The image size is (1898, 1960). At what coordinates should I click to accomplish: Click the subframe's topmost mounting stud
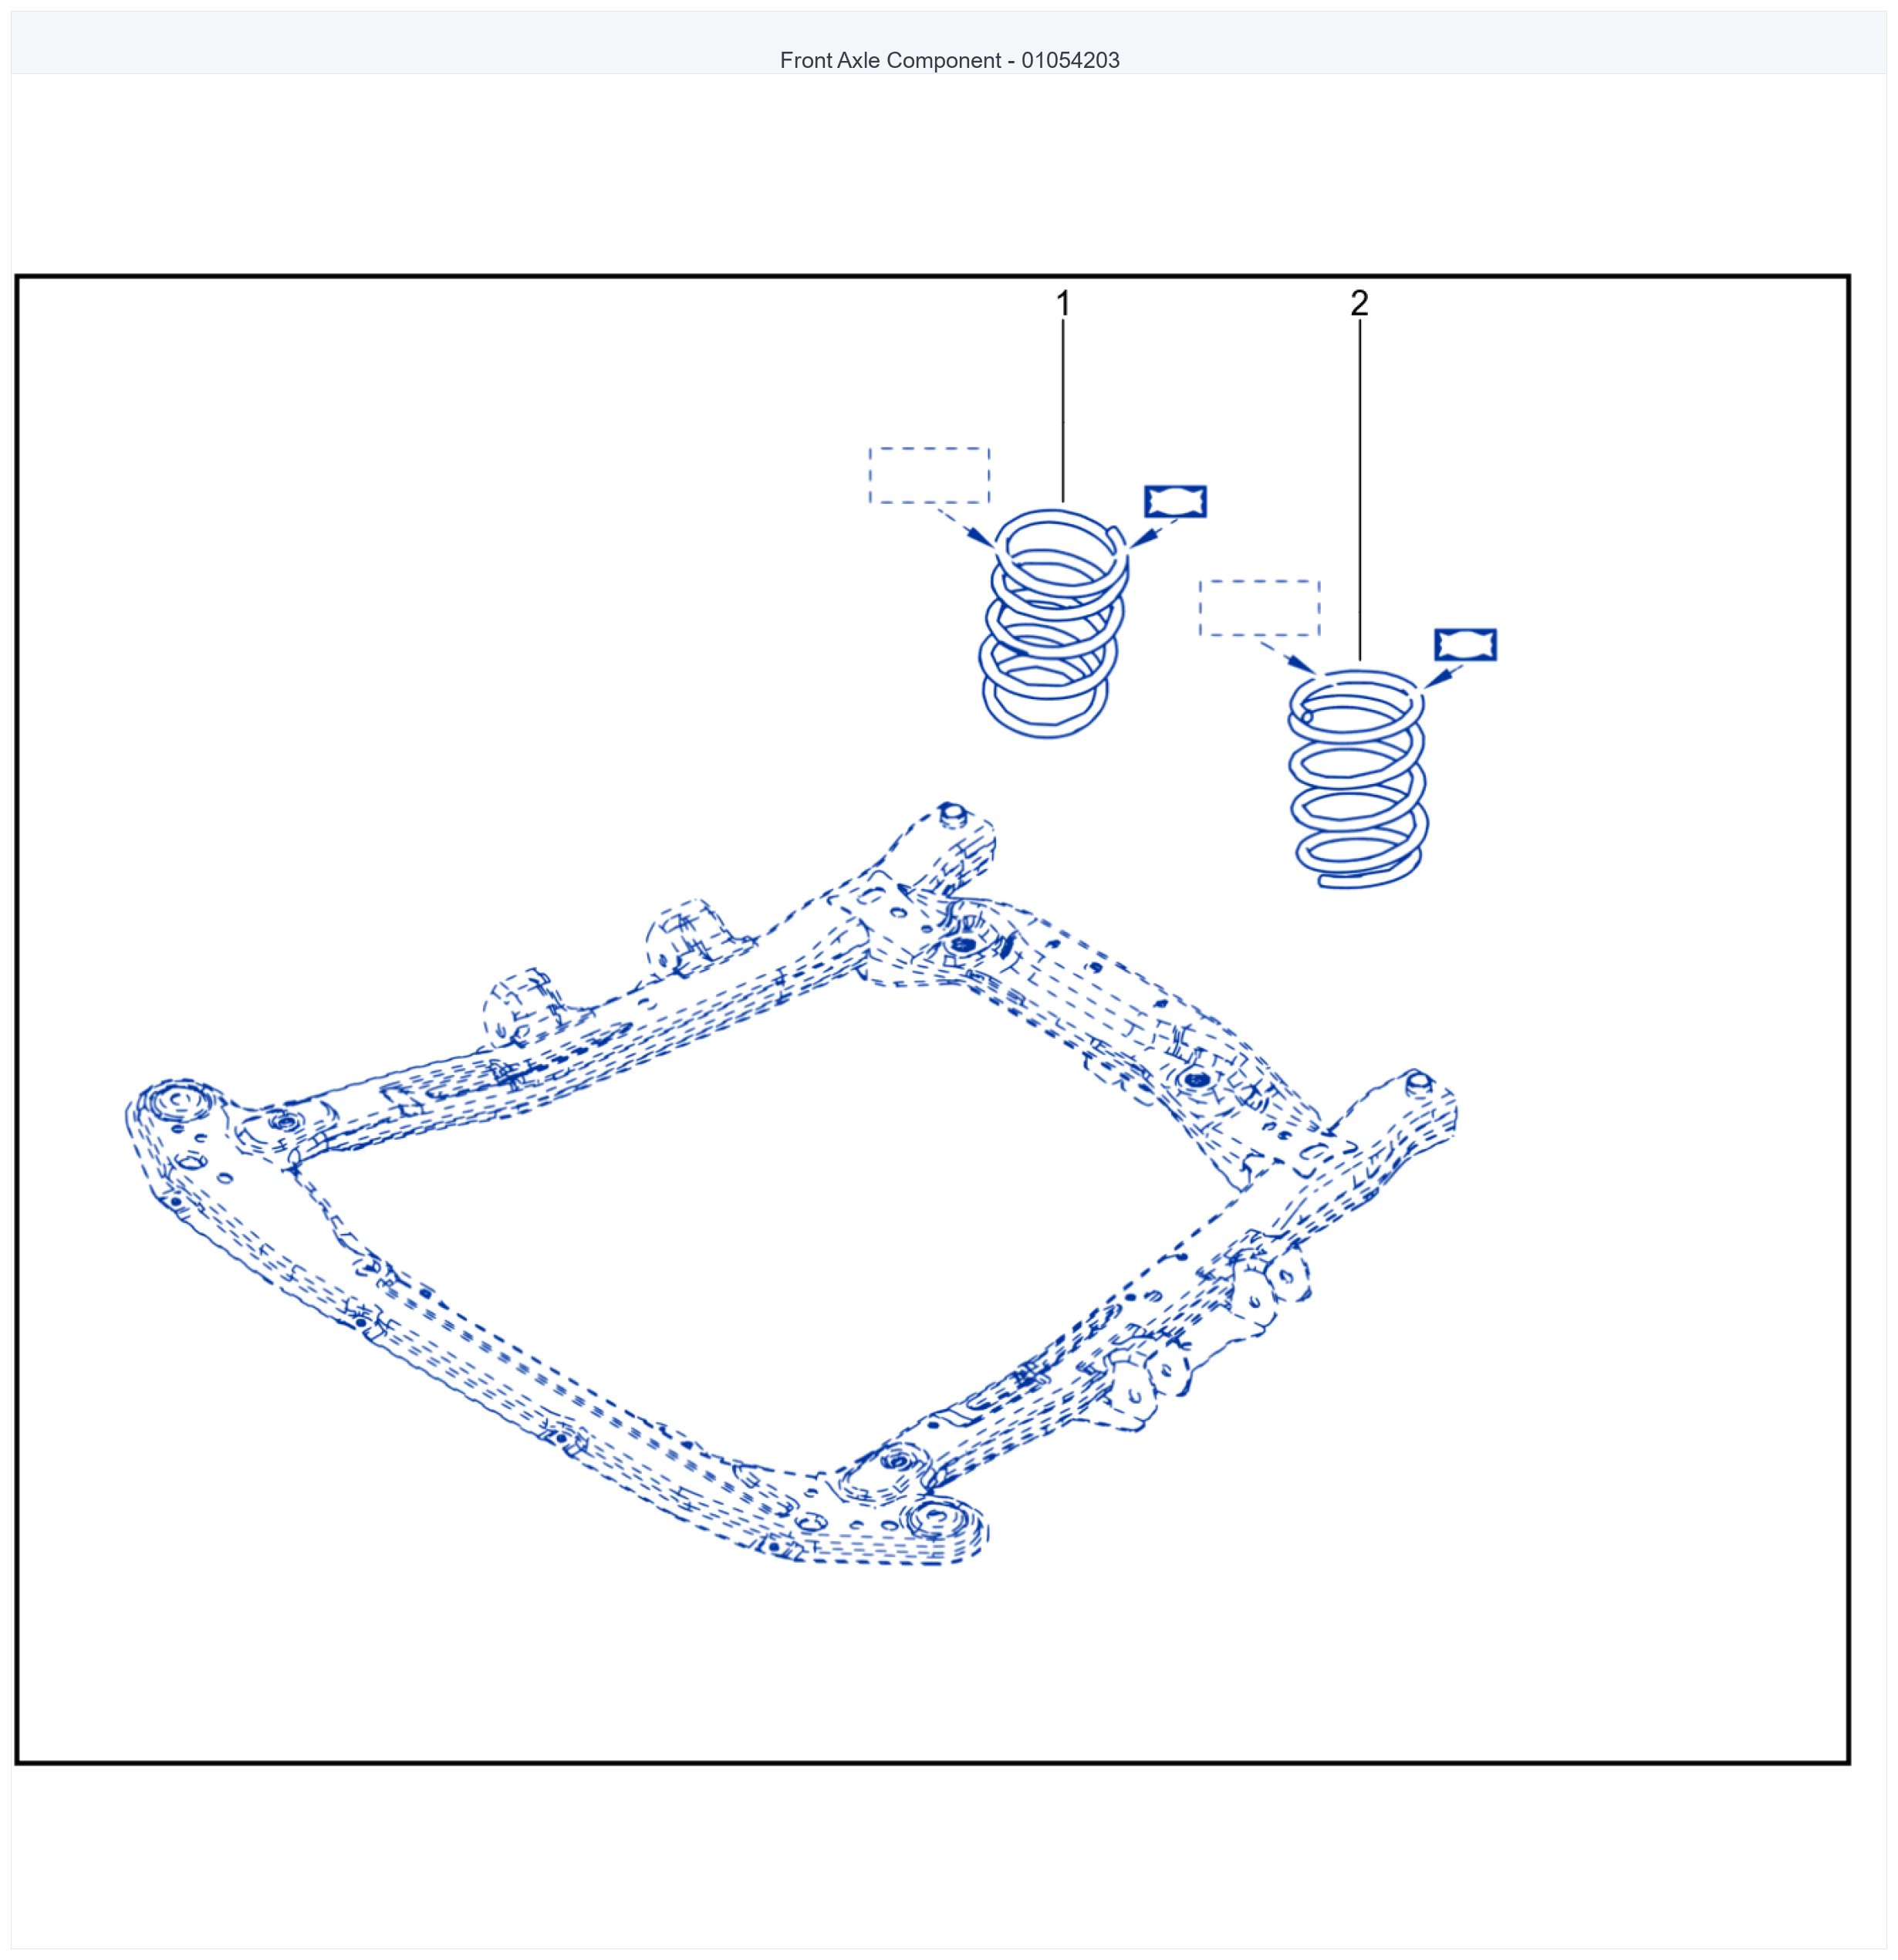coord(951,814)
